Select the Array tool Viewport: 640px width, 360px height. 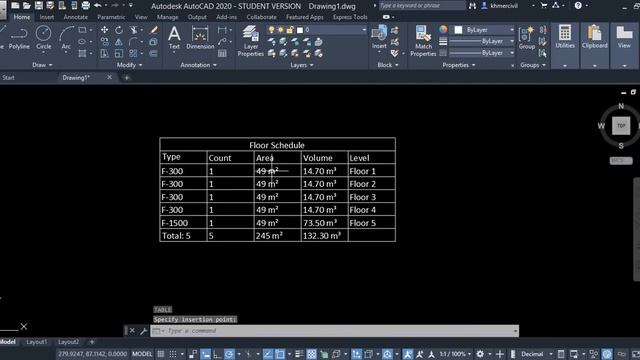pos(133,53)
